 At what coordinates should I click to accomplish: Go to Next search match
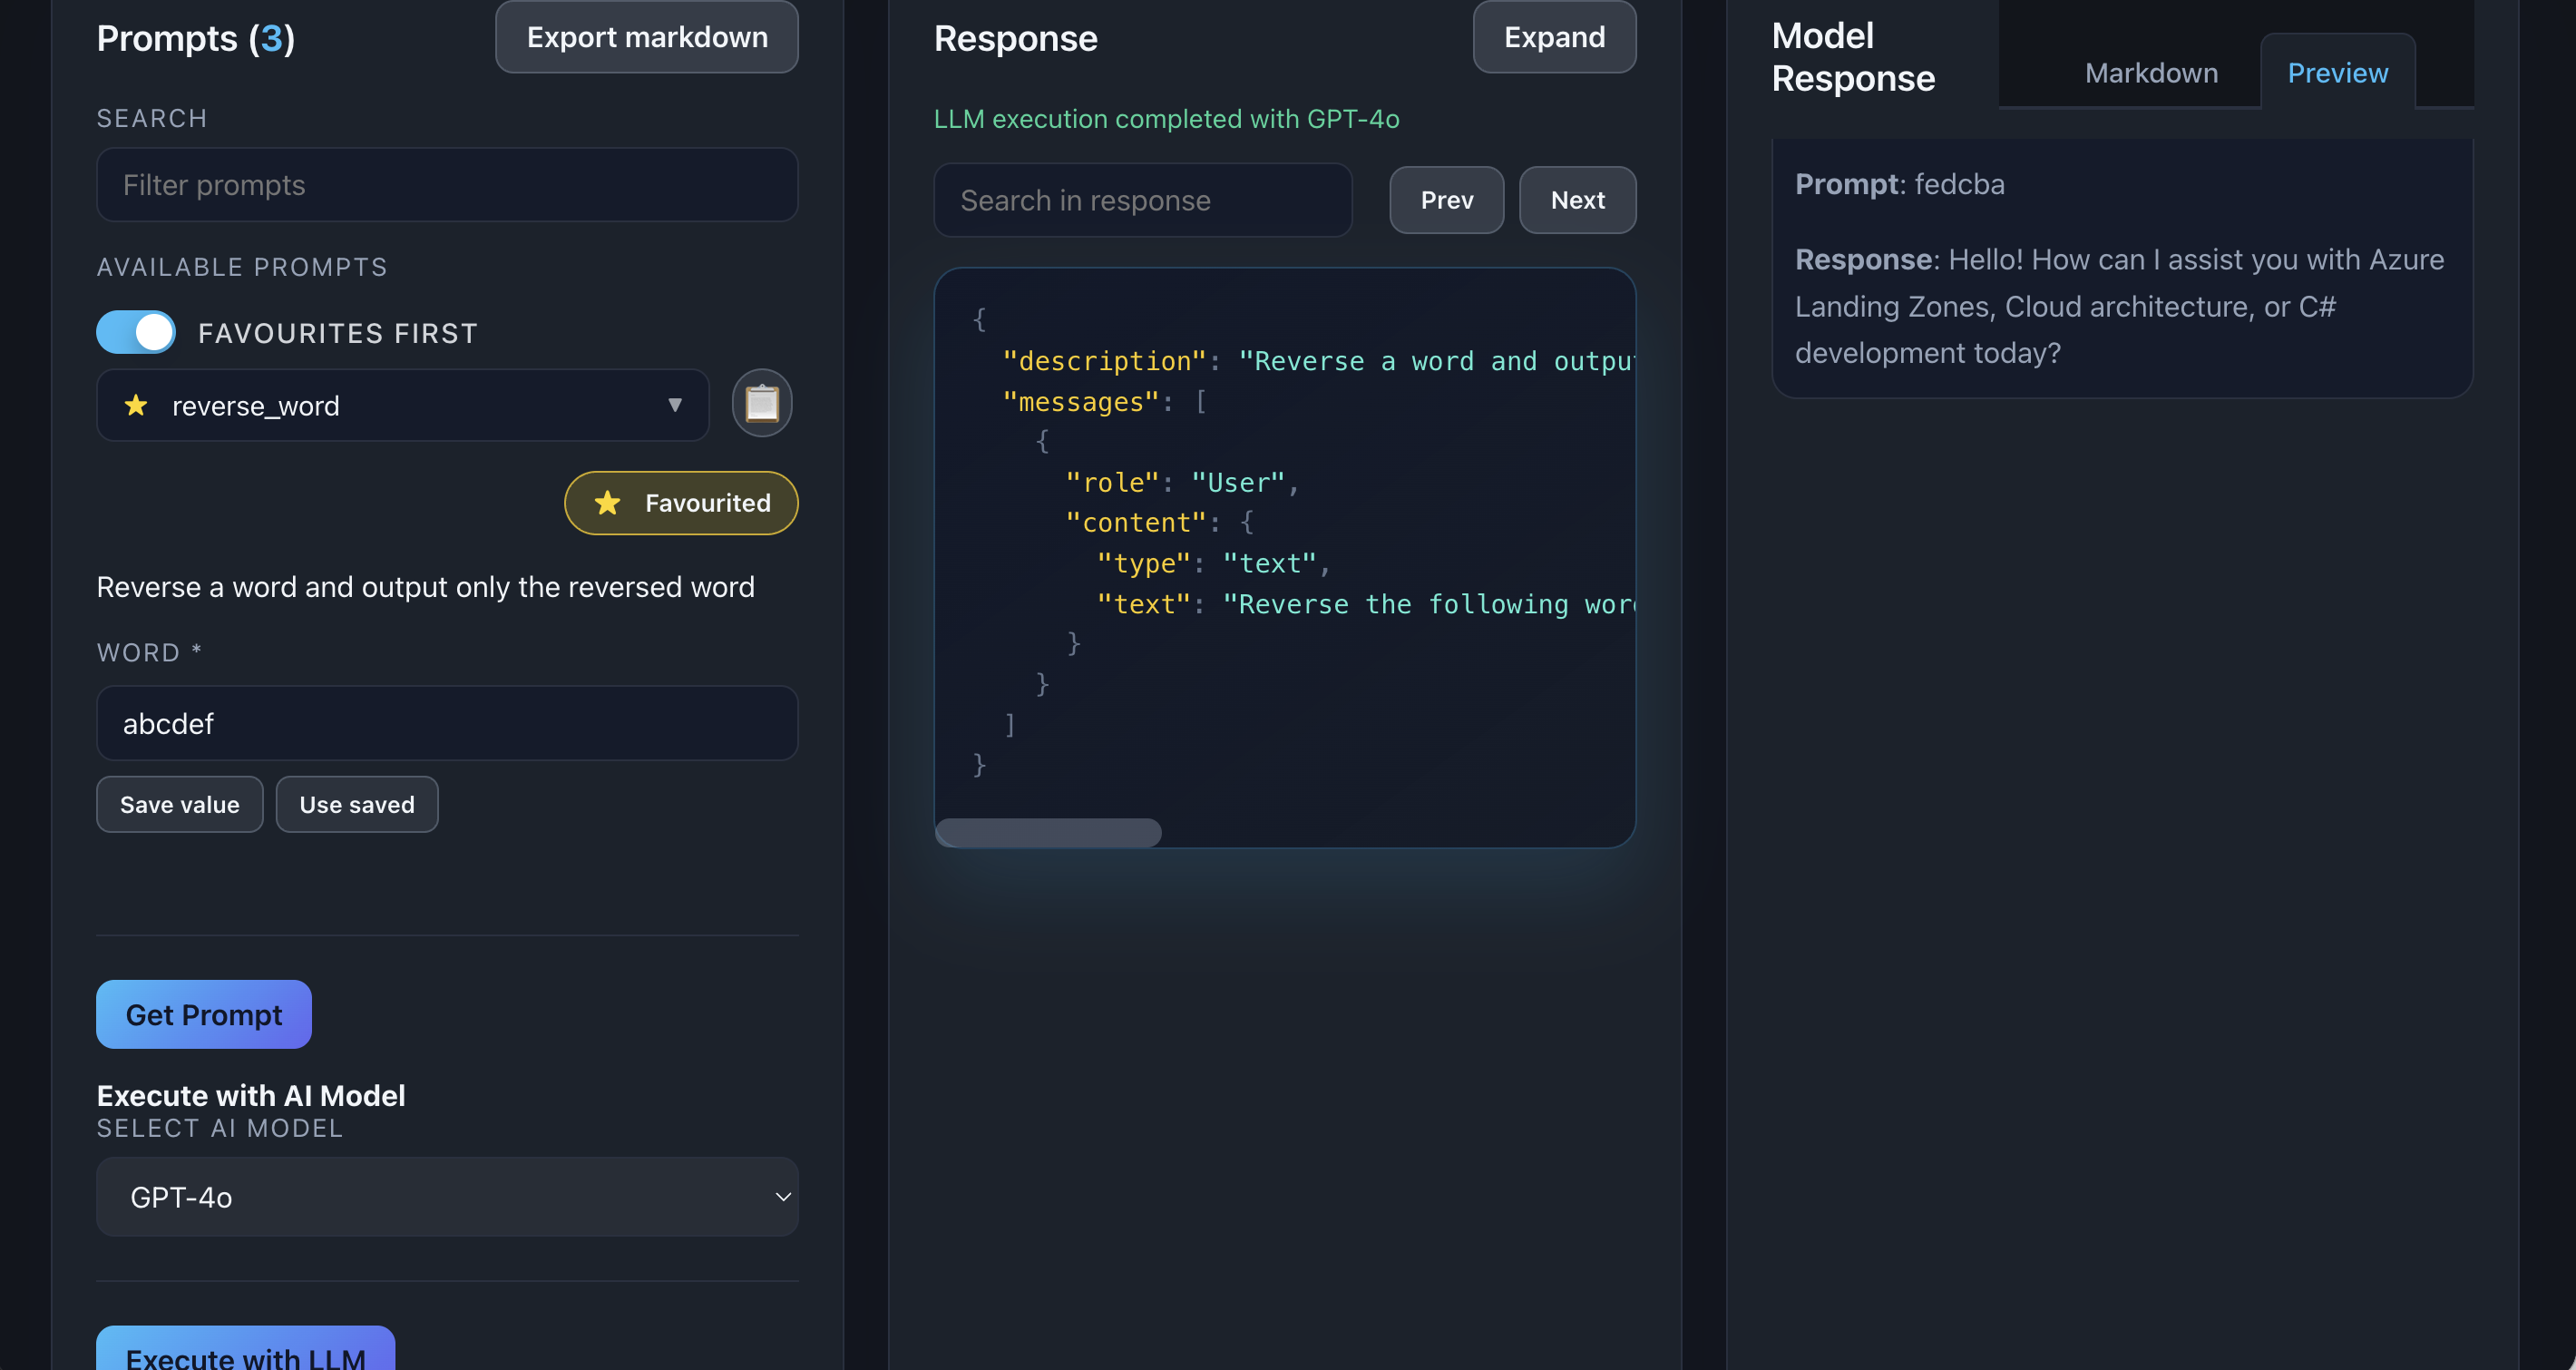(x=1577, y=200)
